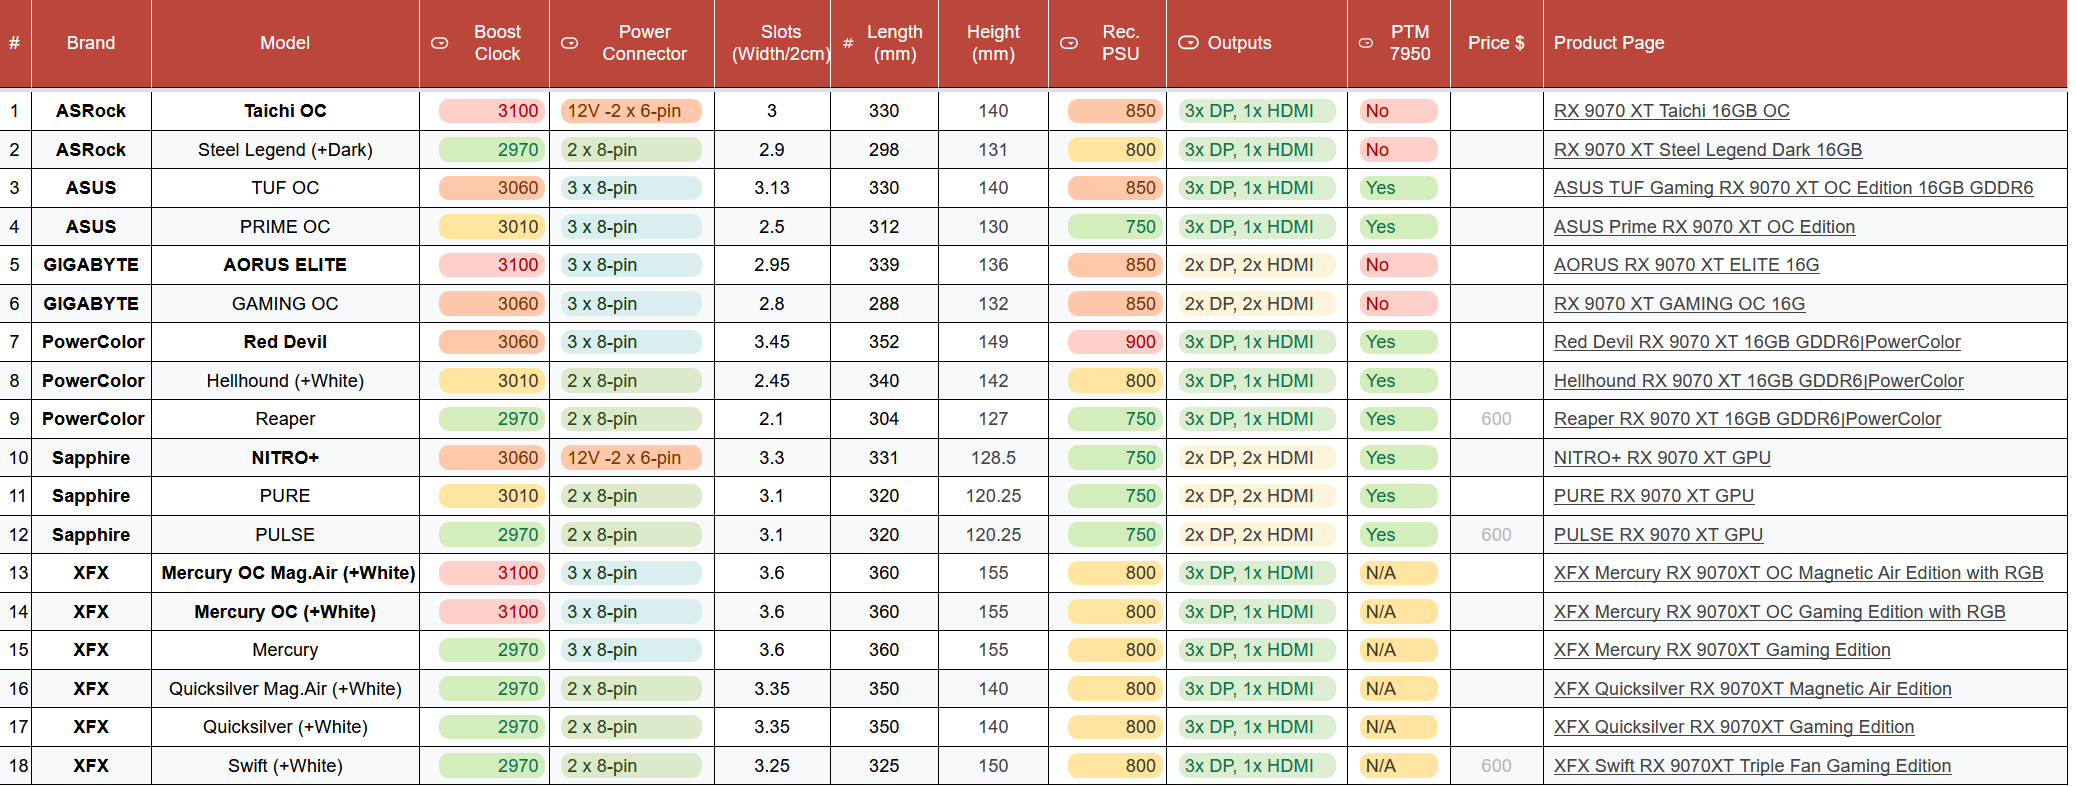Click the dropdown-type icon beside Outputs header
The height and width of the screenshot is (787, 2076).
[1188, 42]
